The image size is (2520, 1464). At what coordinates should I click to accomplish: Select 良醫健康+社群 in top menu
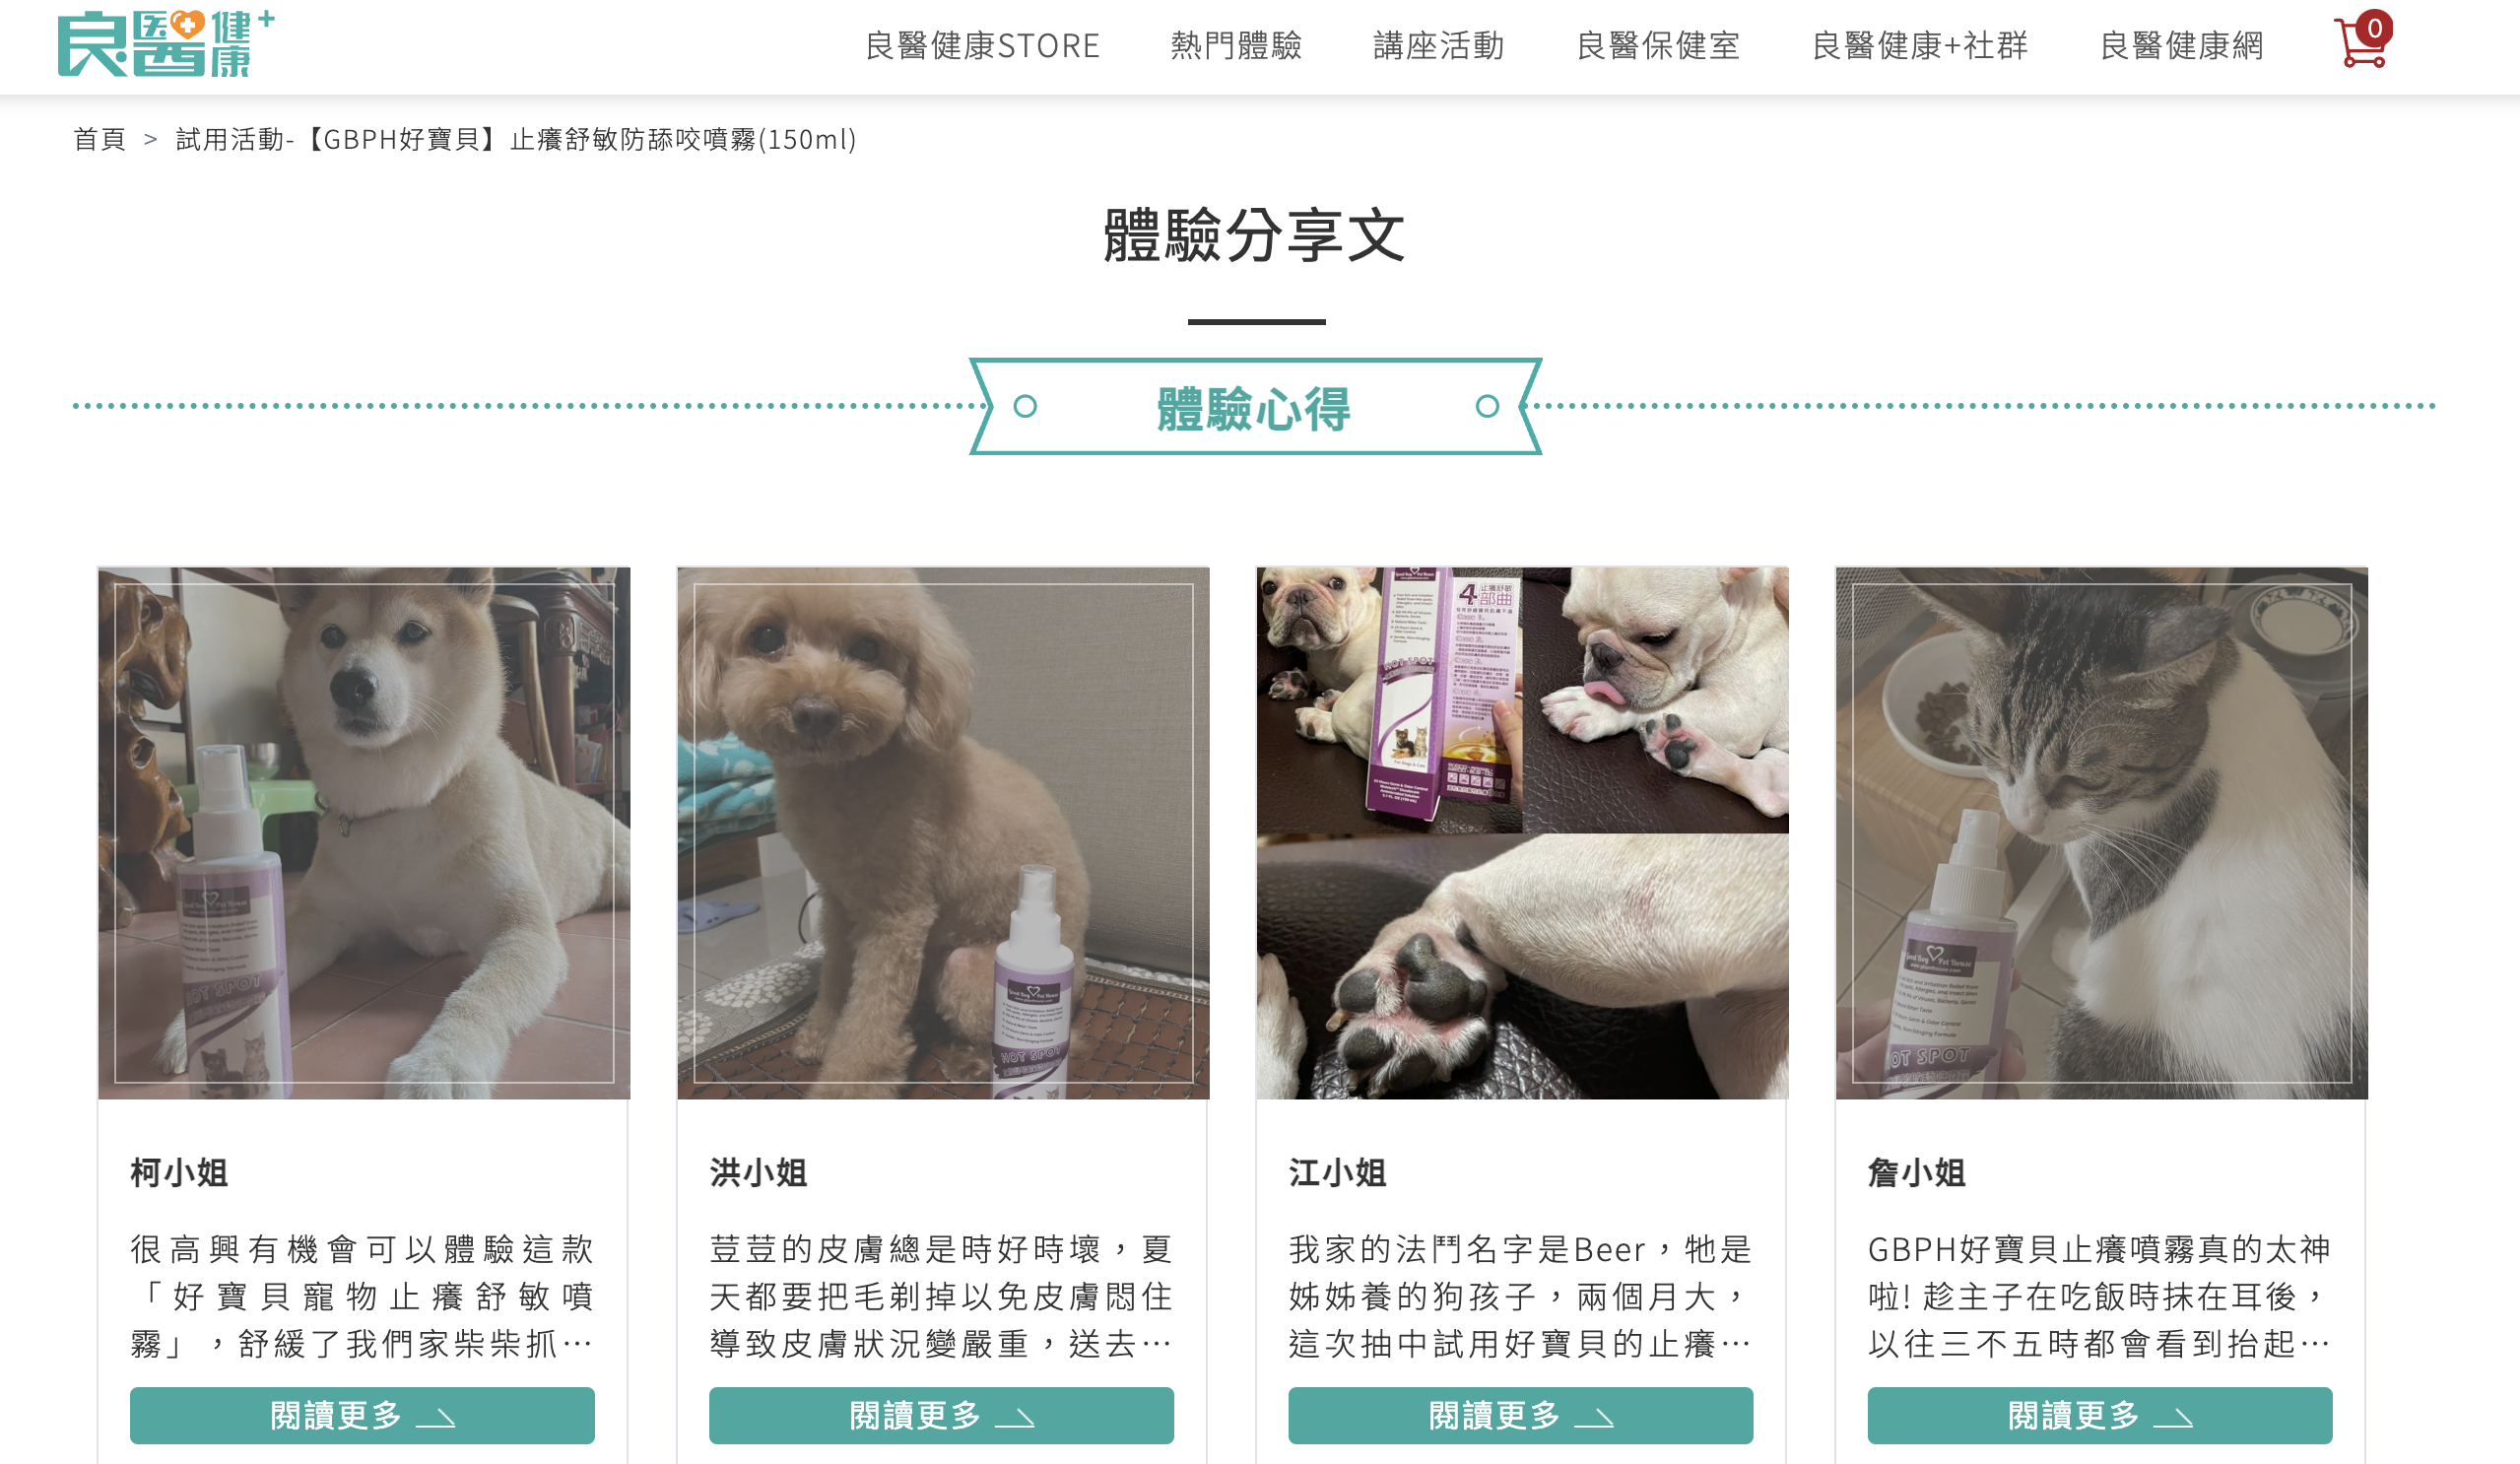[x=1920, y=46]
